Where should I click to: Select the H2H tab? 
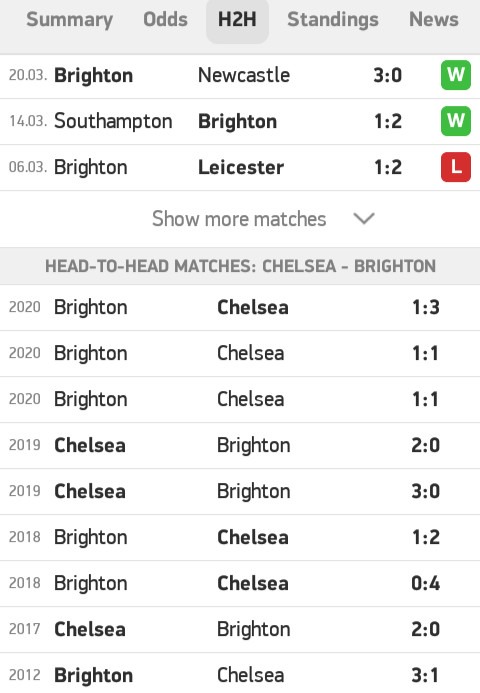point(237,21)
